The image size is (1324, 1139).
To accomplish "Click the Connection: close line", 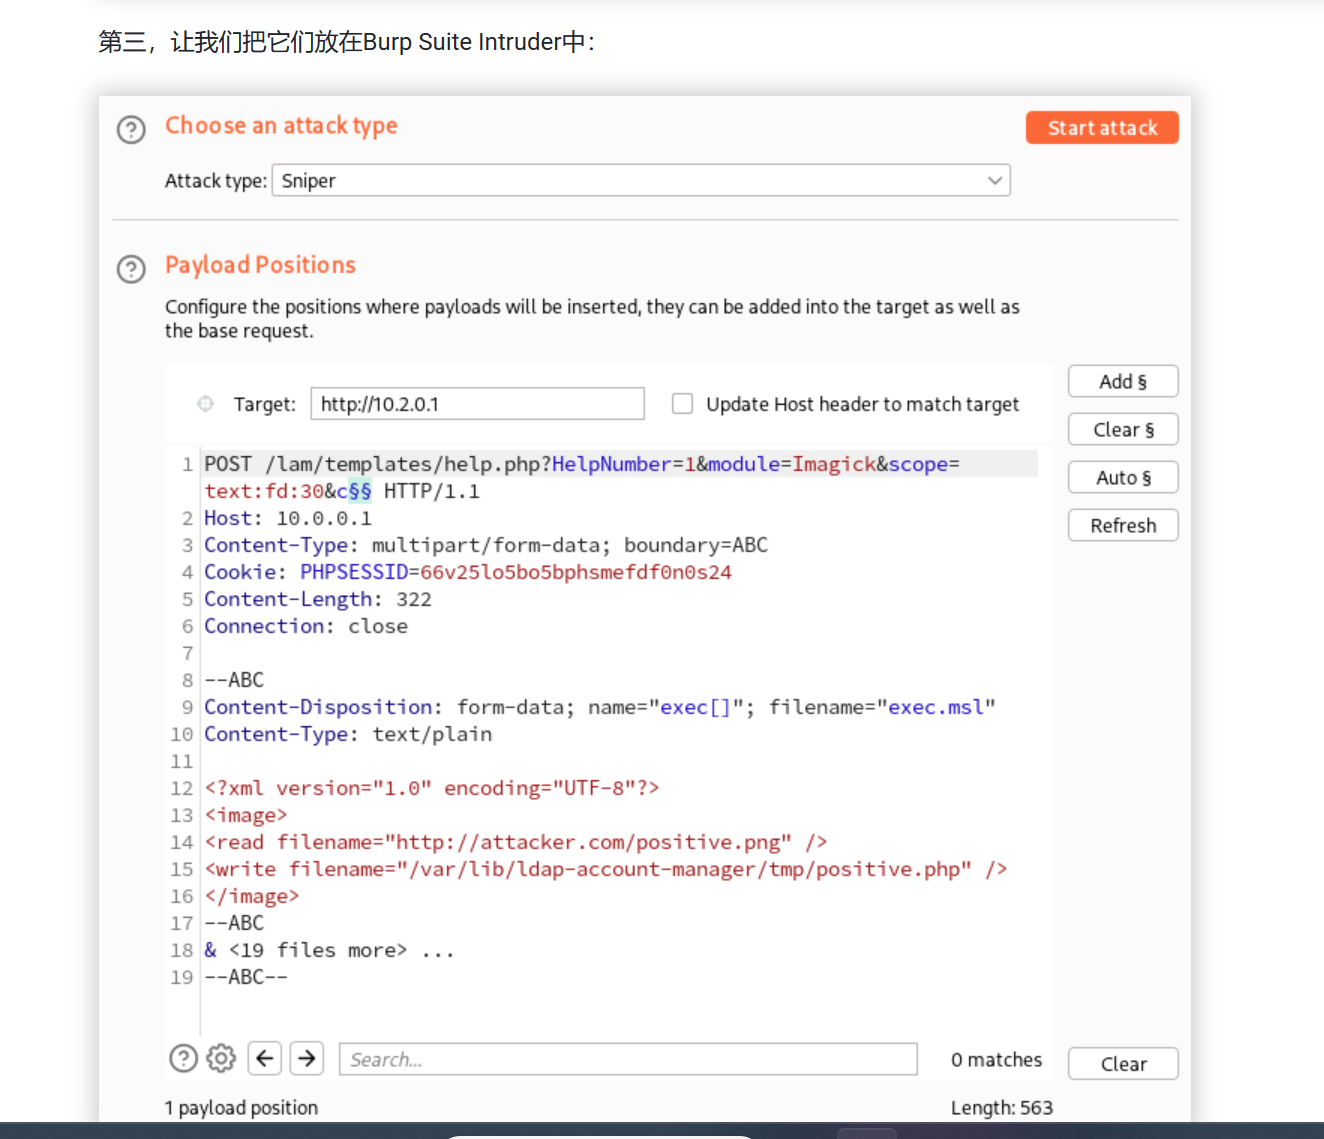I will click(x=306, y=626).
